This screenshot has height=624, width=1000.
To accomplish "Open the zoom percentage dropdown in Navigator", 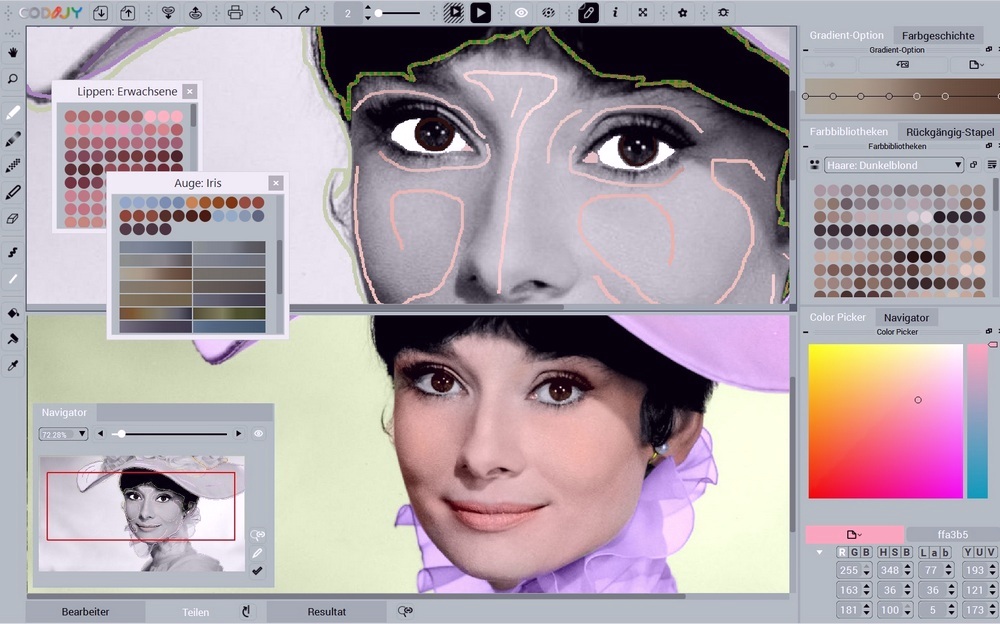I will [x=63, y=433].
